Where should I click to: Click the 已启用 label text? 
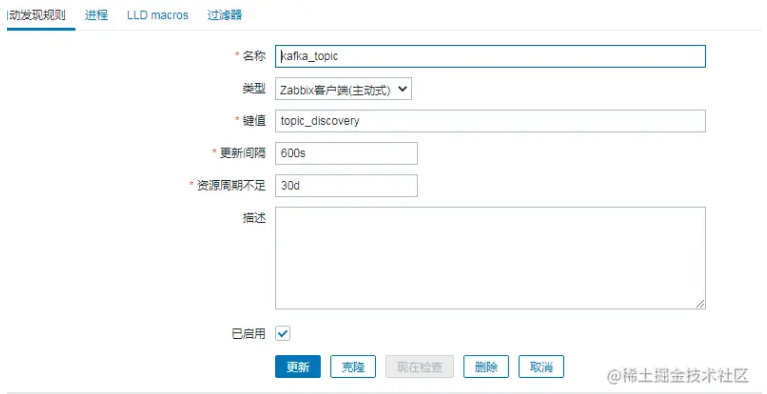[248, 334]
